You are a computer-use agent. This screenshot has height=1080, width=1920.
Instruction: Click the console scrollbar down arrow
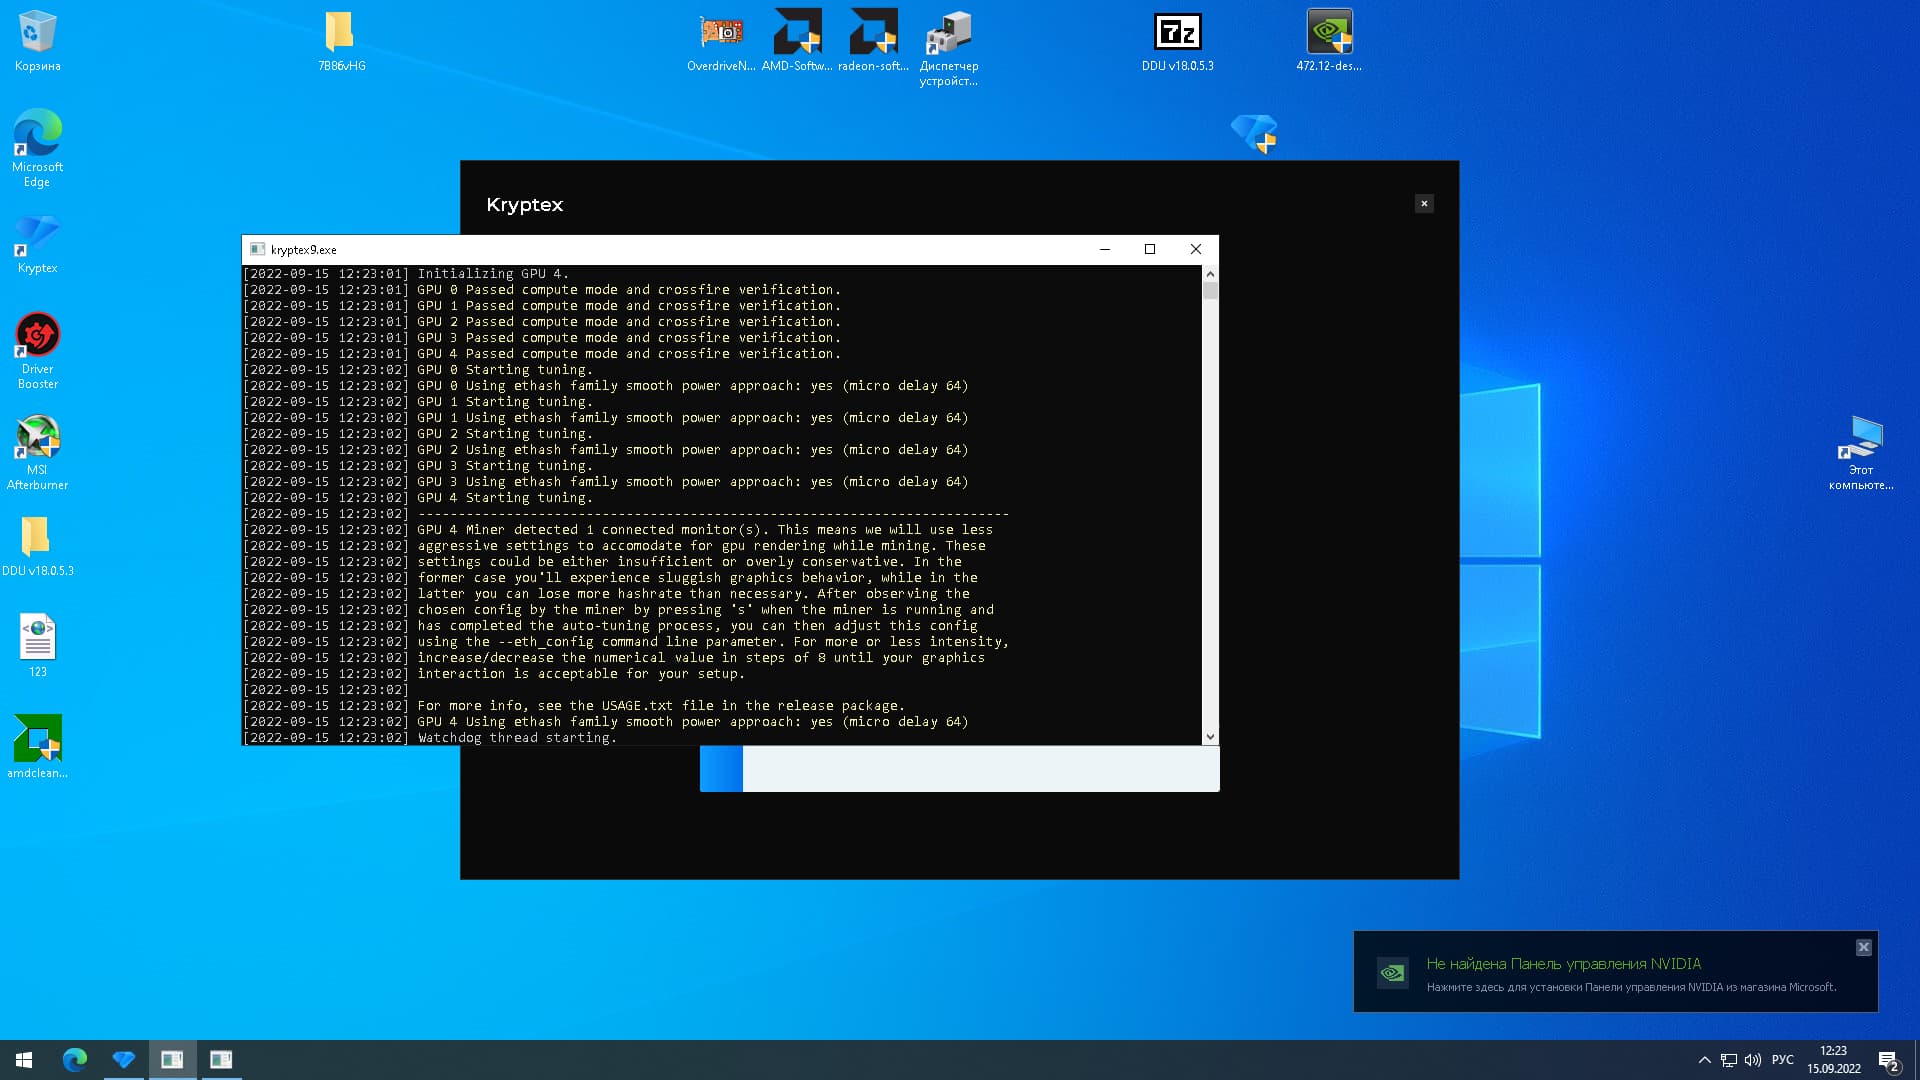tap(1210, 736)
